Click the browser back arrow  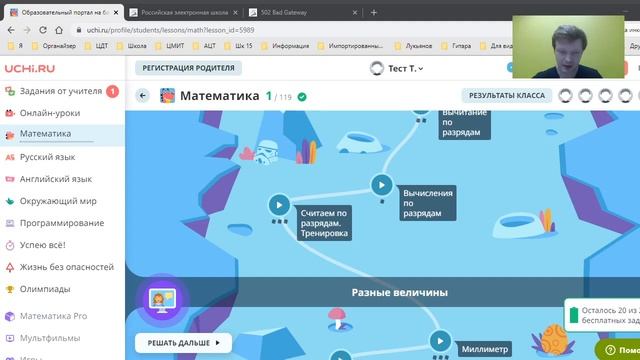[11, 30]
